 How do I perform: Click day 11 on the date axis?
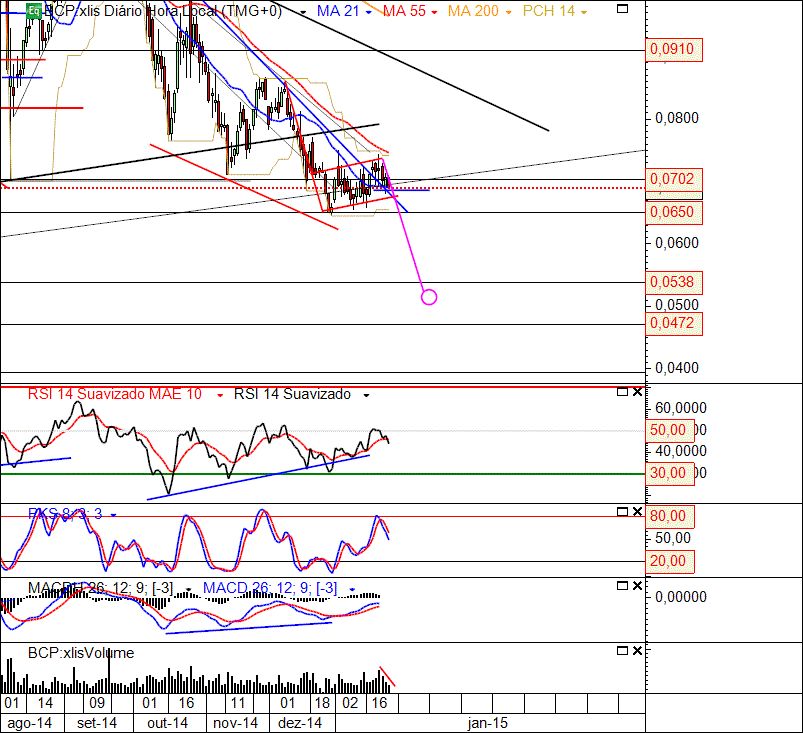click(x=238, y=703)
